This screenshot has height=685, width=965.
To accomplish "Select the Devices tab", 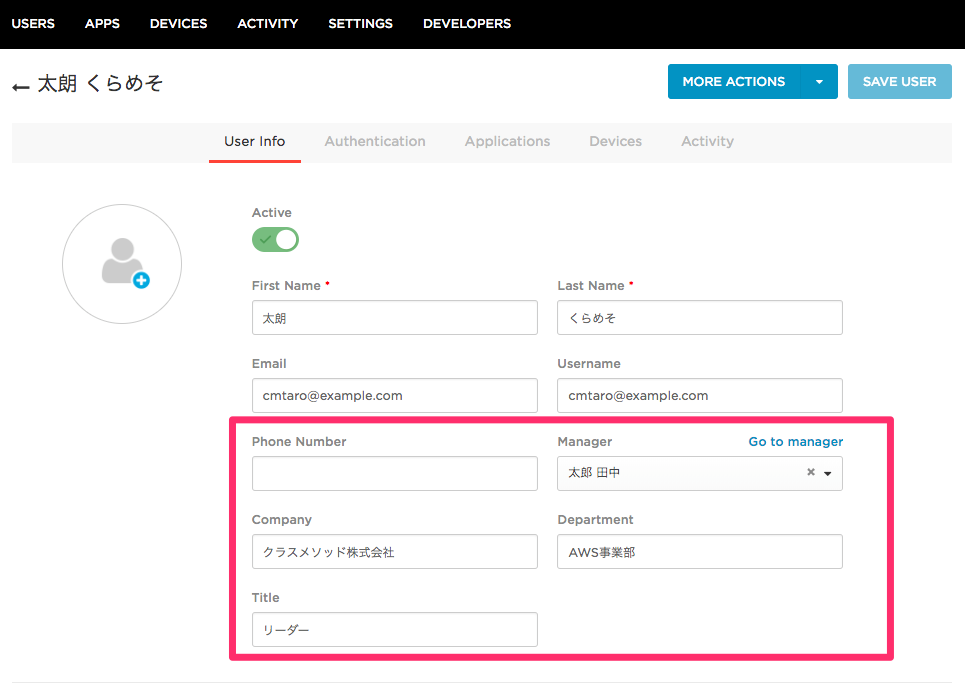I will (x=615, y=141).
